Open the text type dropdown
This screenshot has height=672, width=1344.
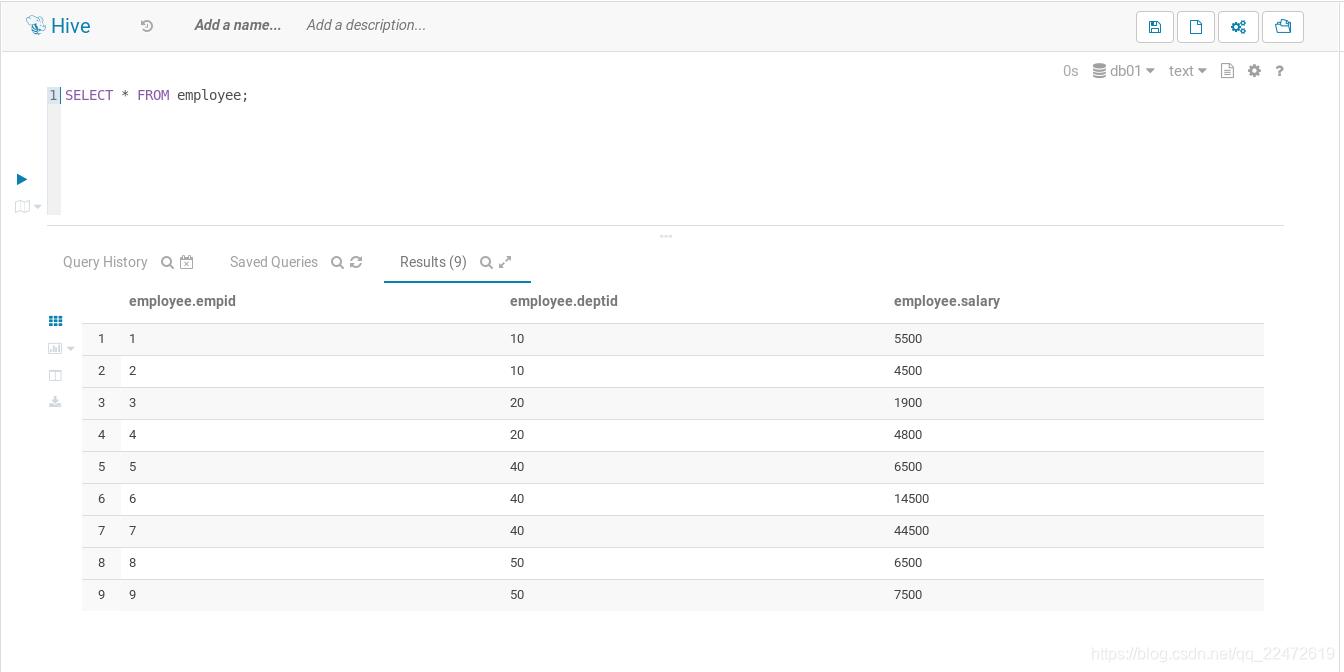tap(1188, 71)
